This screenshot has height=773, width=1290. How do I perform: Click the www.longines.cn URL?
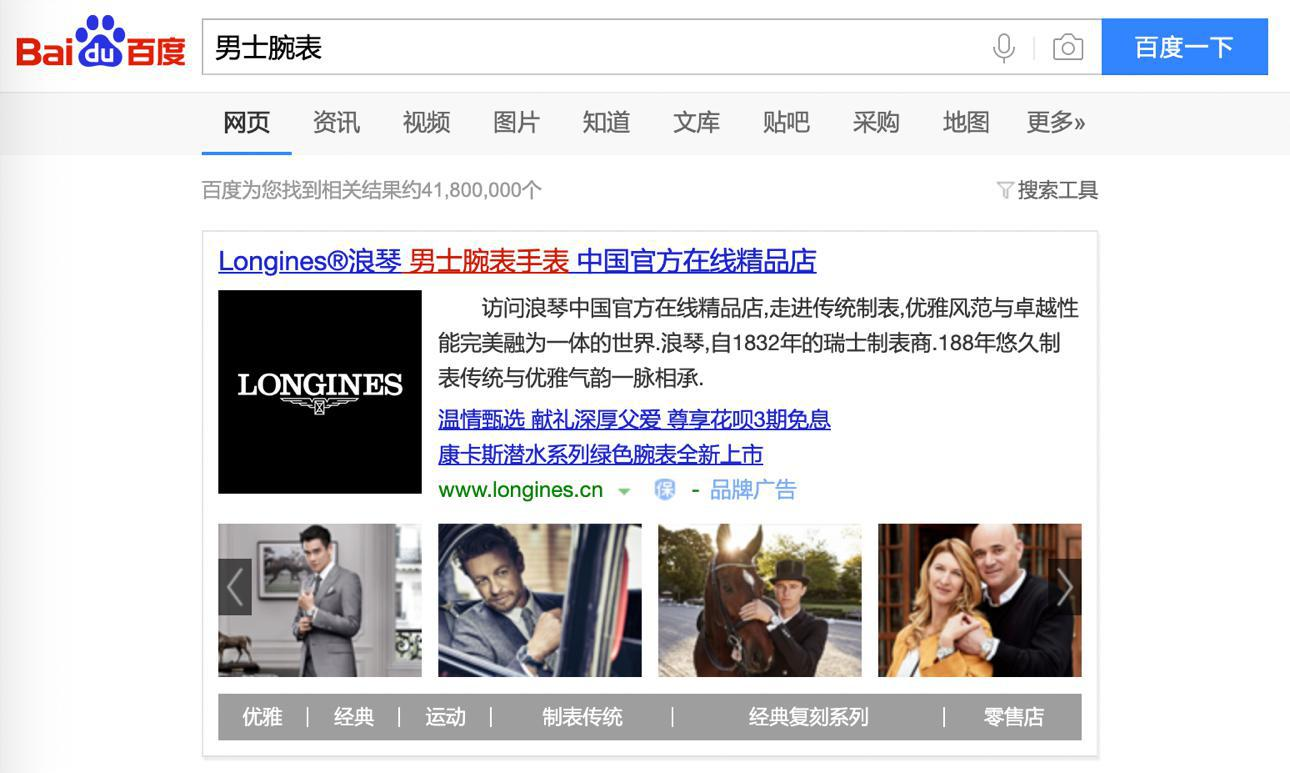tap(520, 490)
